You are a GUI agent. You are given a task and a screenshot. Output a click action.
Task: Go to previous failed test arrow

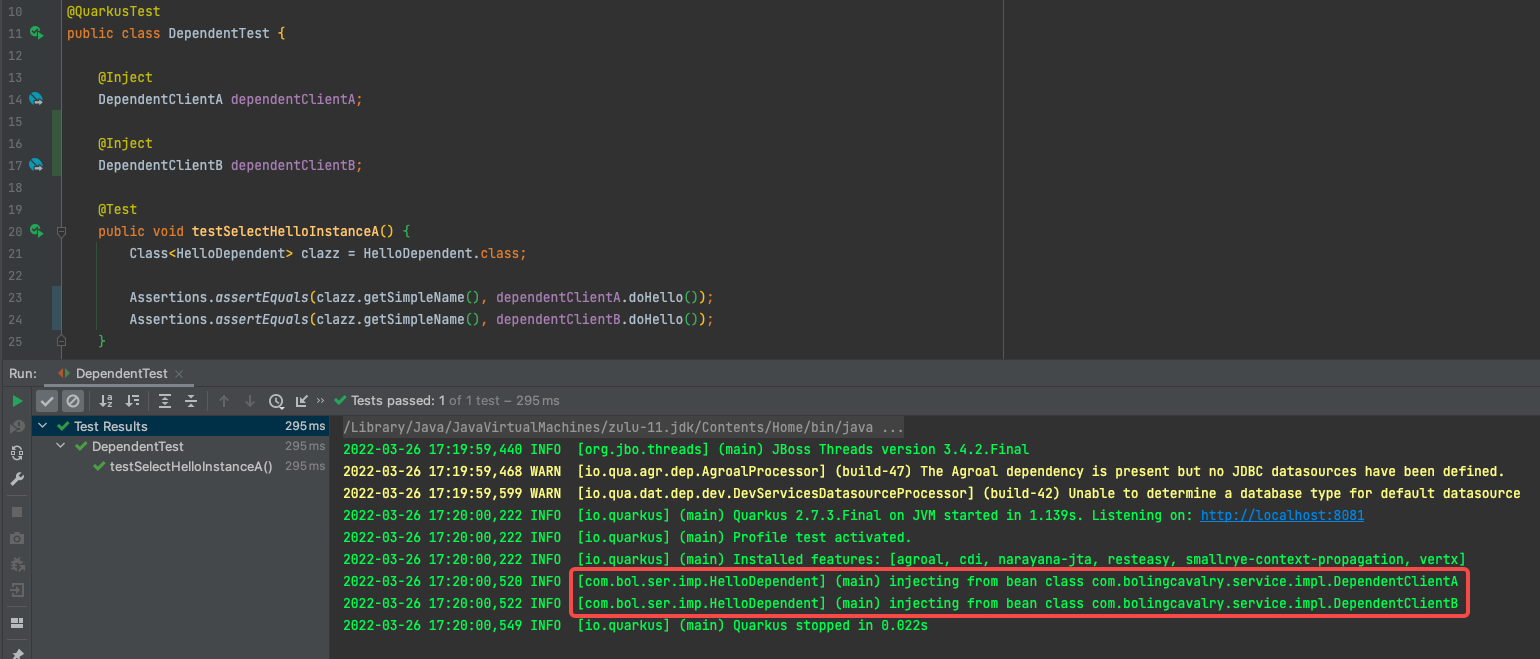tap(224, 401)
